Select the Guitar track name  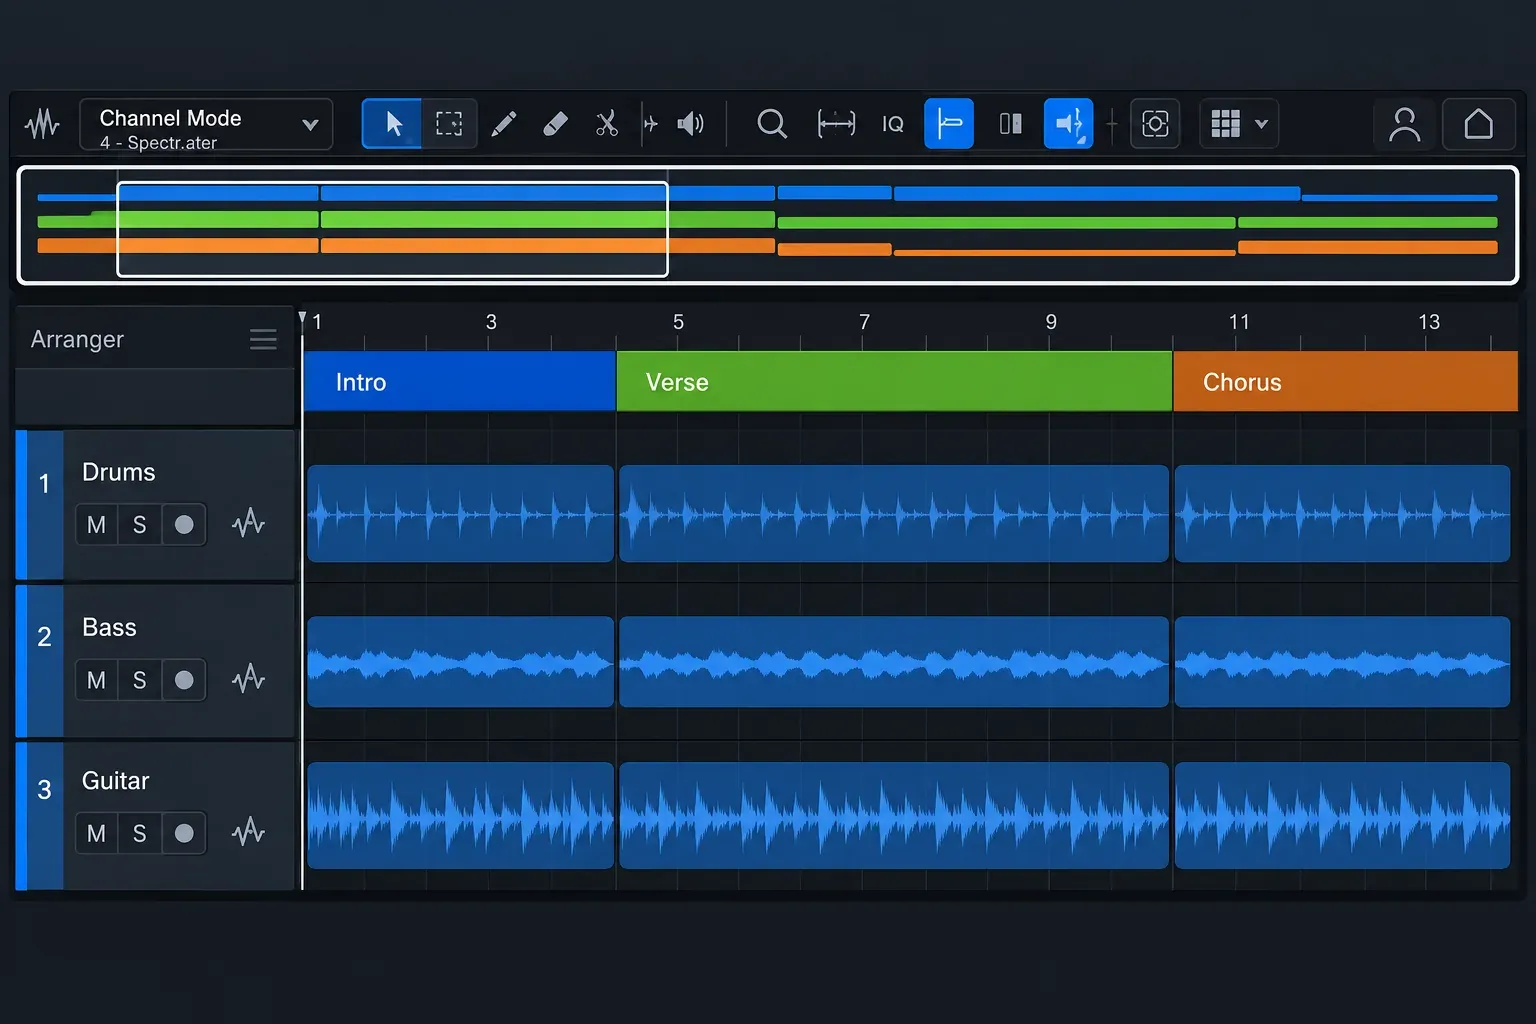[x=115, y=780]
